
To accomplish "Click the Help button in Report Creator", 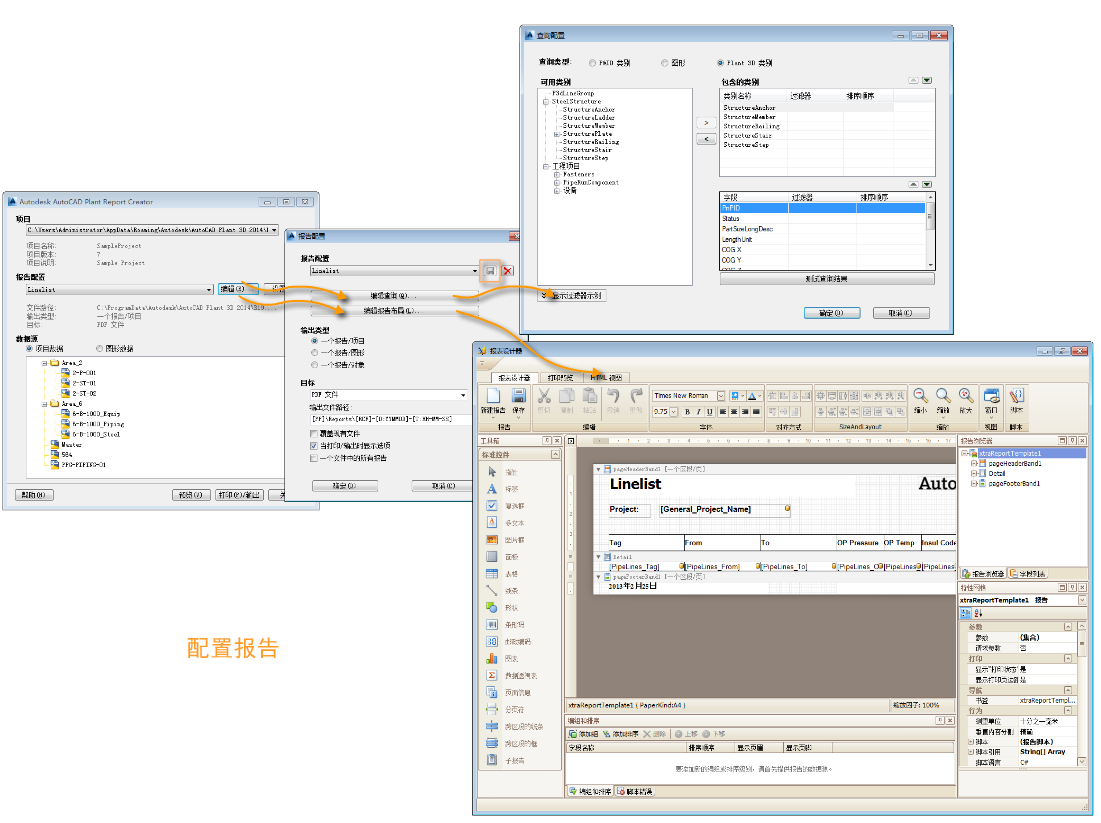I will (x=34, y=495).
